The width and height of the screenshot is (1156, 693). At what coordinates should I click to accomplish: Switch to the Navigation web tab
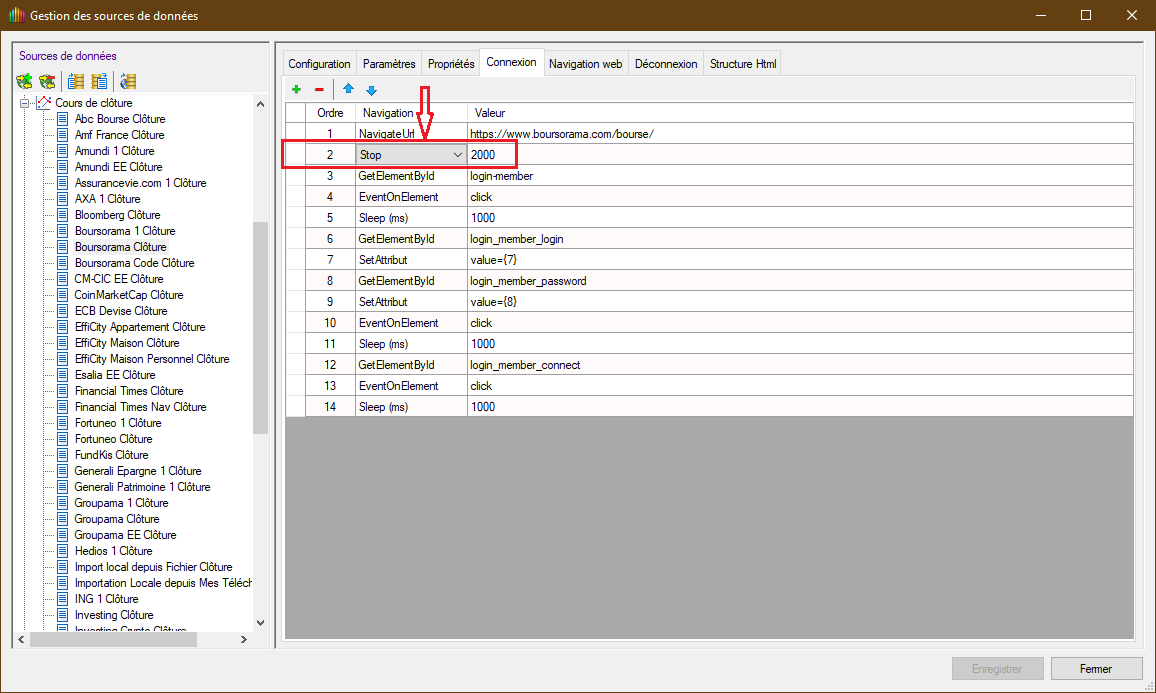pyautogui.click(x=585, y=64)
